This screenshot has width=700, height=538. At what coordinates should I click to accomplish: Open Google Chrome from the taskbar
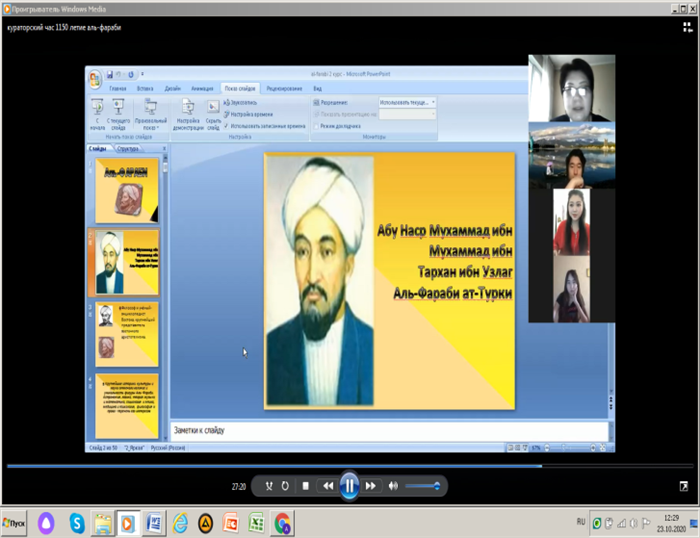point(283,521)
